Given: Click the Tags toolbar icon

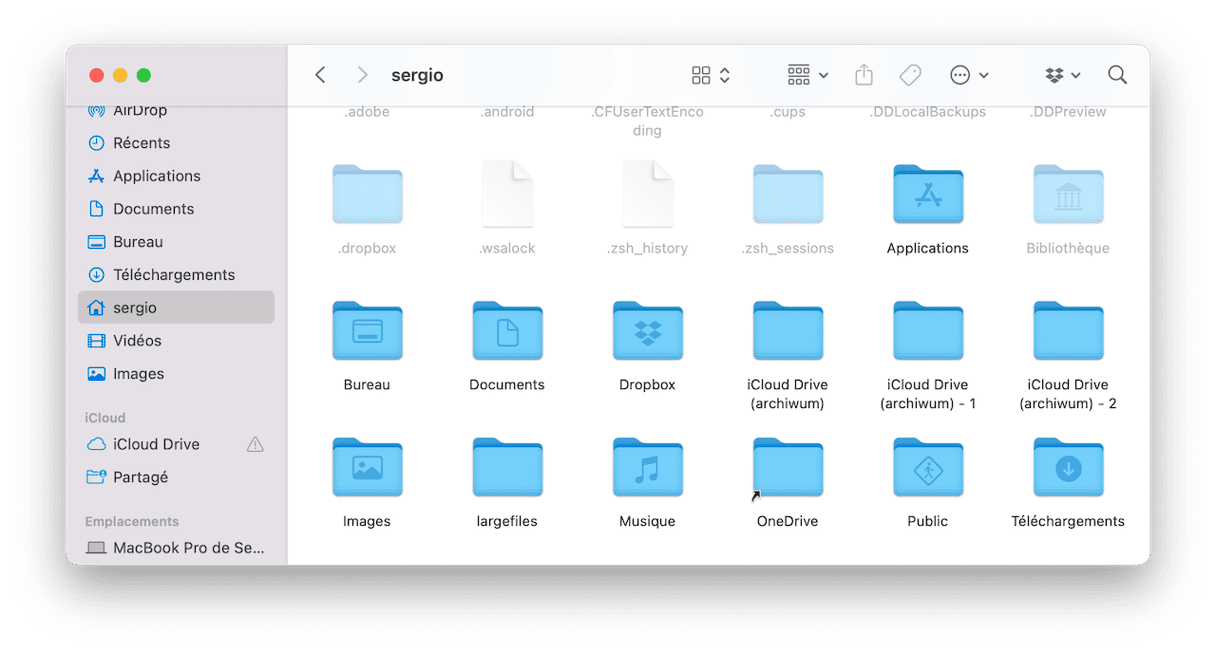Looking at the screenshot, I should click(x=910, y=75).
